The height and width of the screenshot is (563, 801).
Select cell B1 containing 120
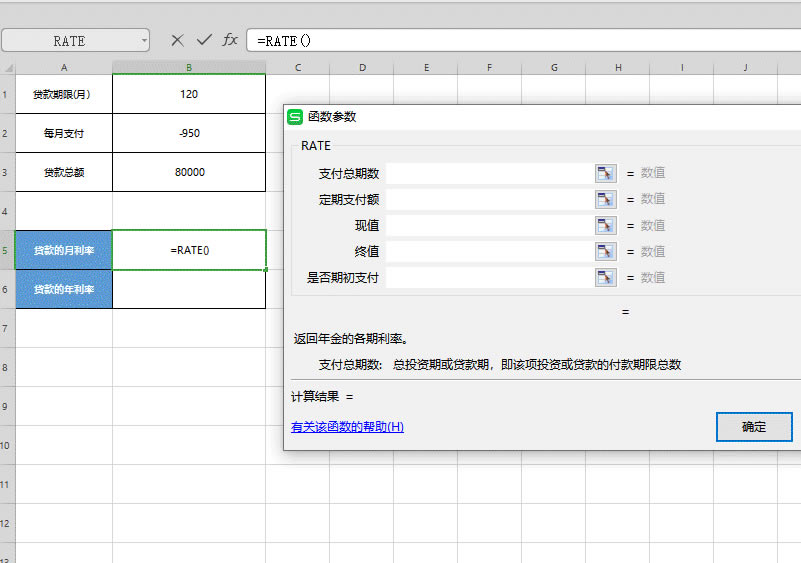pos(189,94)
